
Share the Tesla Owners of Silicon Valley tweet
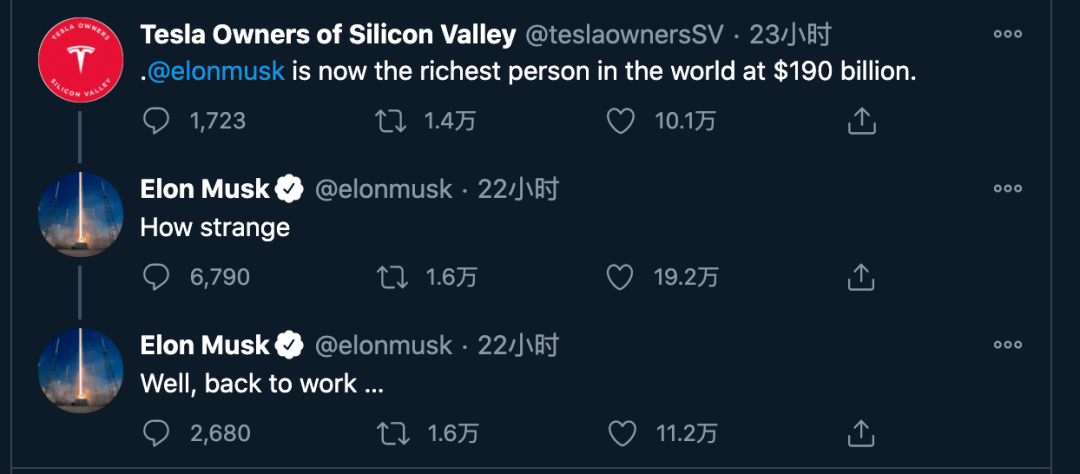[860, 122]
